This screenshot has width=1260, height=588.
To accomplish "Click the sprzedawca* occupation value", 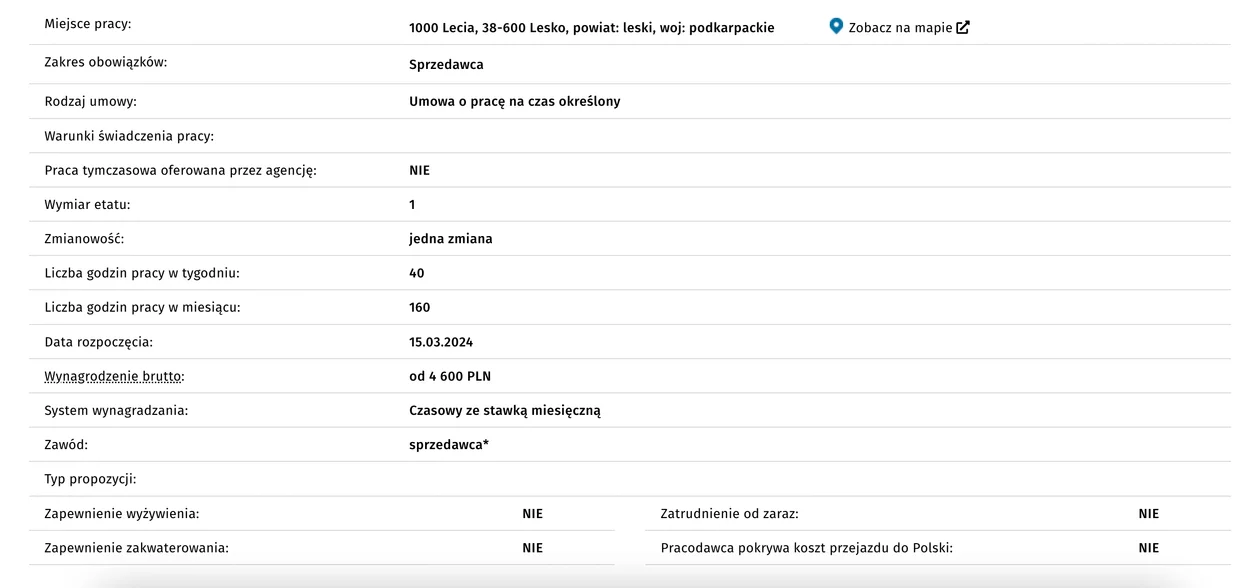I will coord(449,444).
